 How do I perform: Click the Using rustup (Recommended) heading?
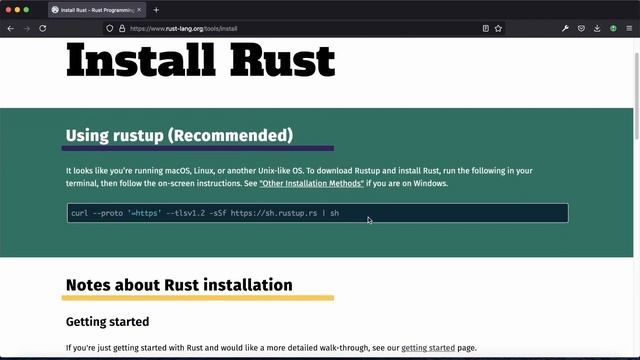pyautogui.click(x=179, y=136)
